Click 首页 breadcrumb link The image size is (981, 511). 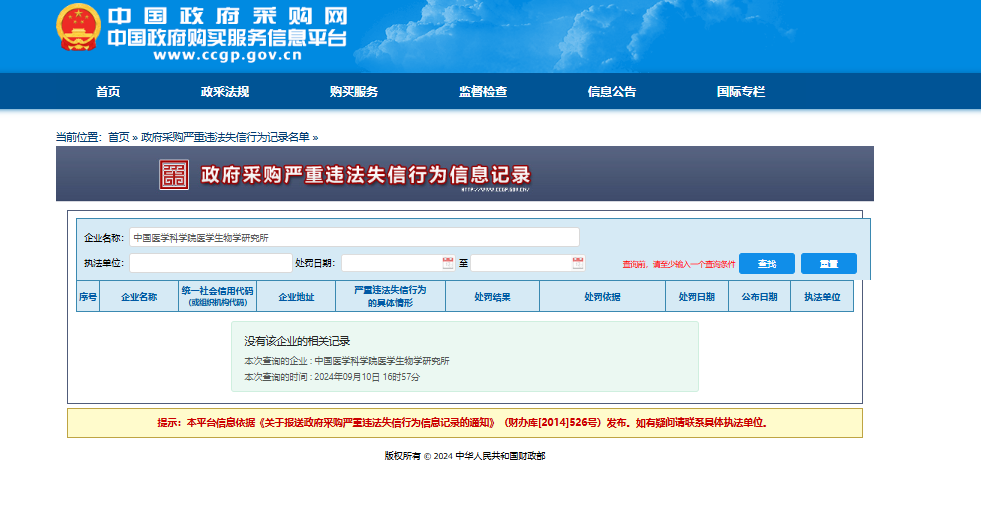point(118,137)
